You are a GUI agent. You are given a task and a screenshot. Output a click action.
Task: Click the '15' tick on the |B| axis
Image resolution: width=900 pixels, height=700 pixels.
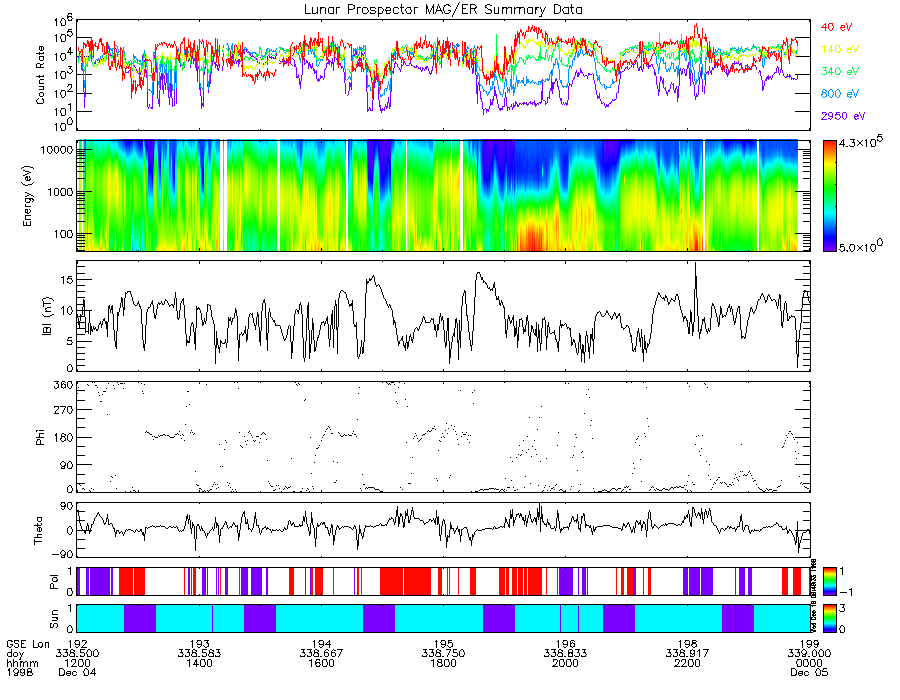click(x=67, y=280)
